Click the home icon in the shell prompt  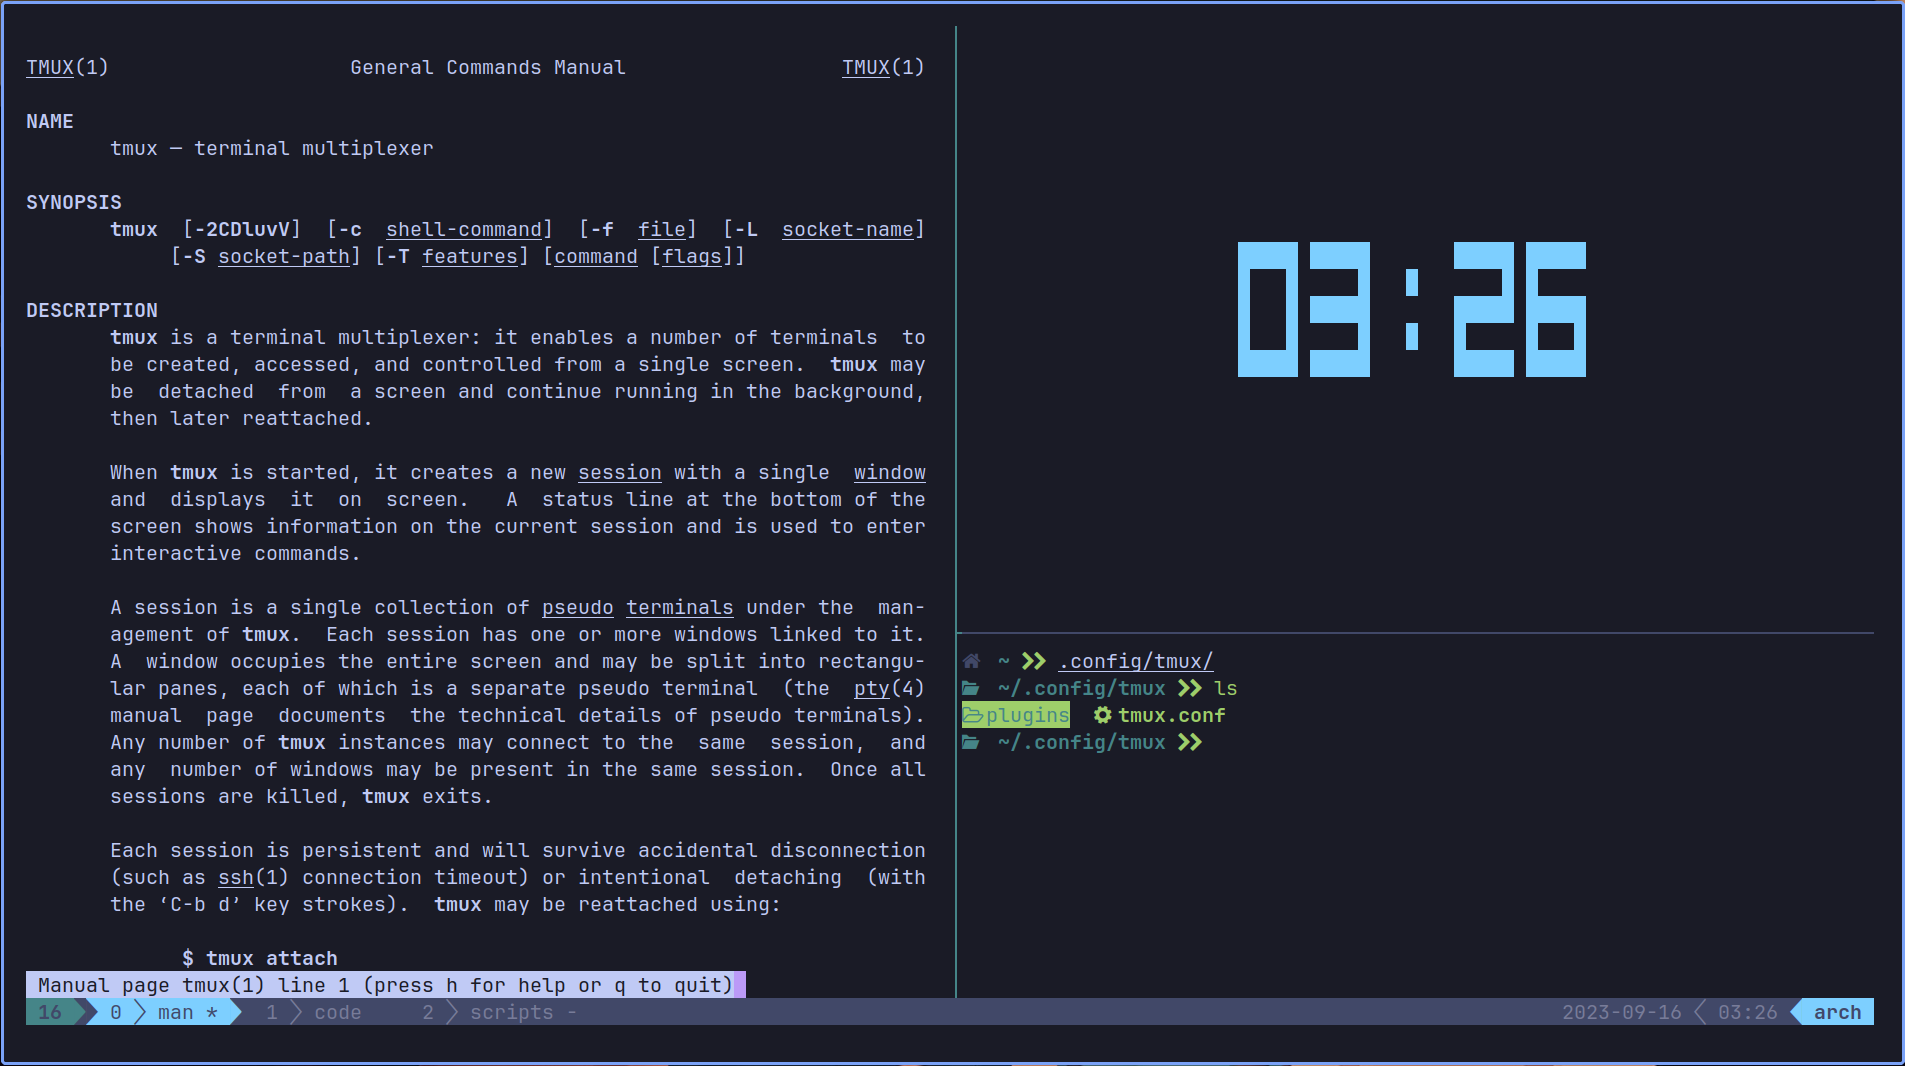click(x=971, y=661)
